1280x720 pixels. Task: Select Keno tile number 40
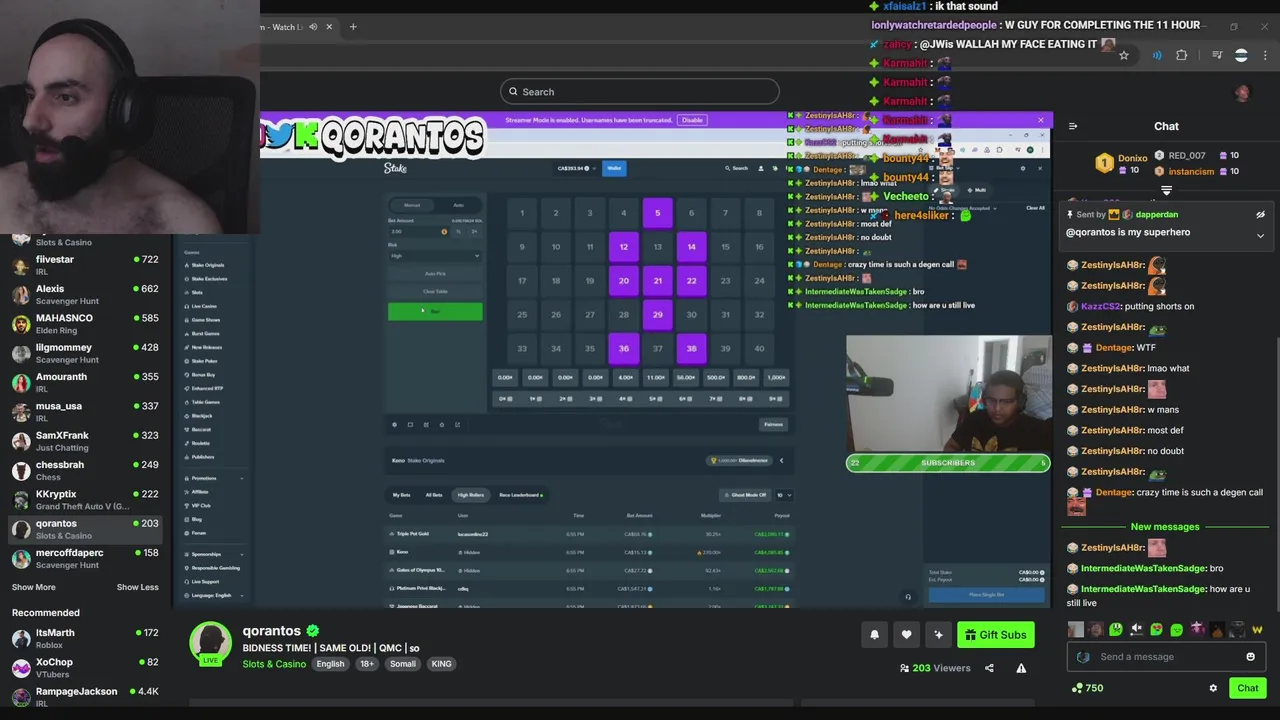[x=759, y=348]
